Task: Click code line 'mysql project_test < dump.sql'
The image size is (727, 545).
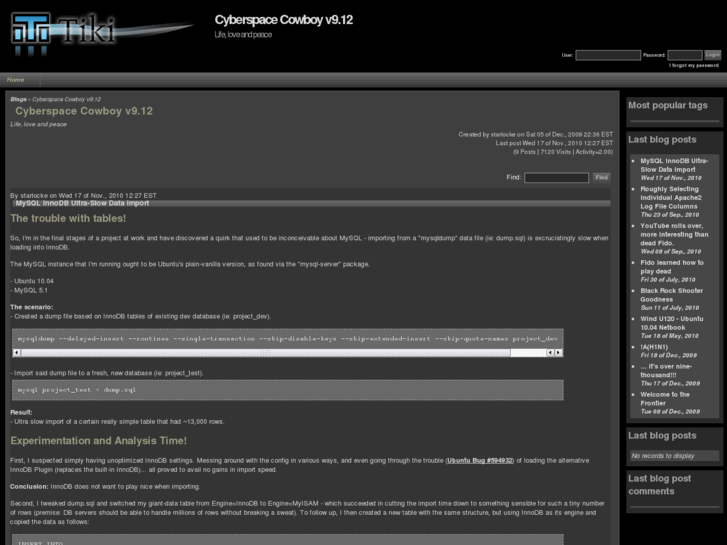Action: 77,390
